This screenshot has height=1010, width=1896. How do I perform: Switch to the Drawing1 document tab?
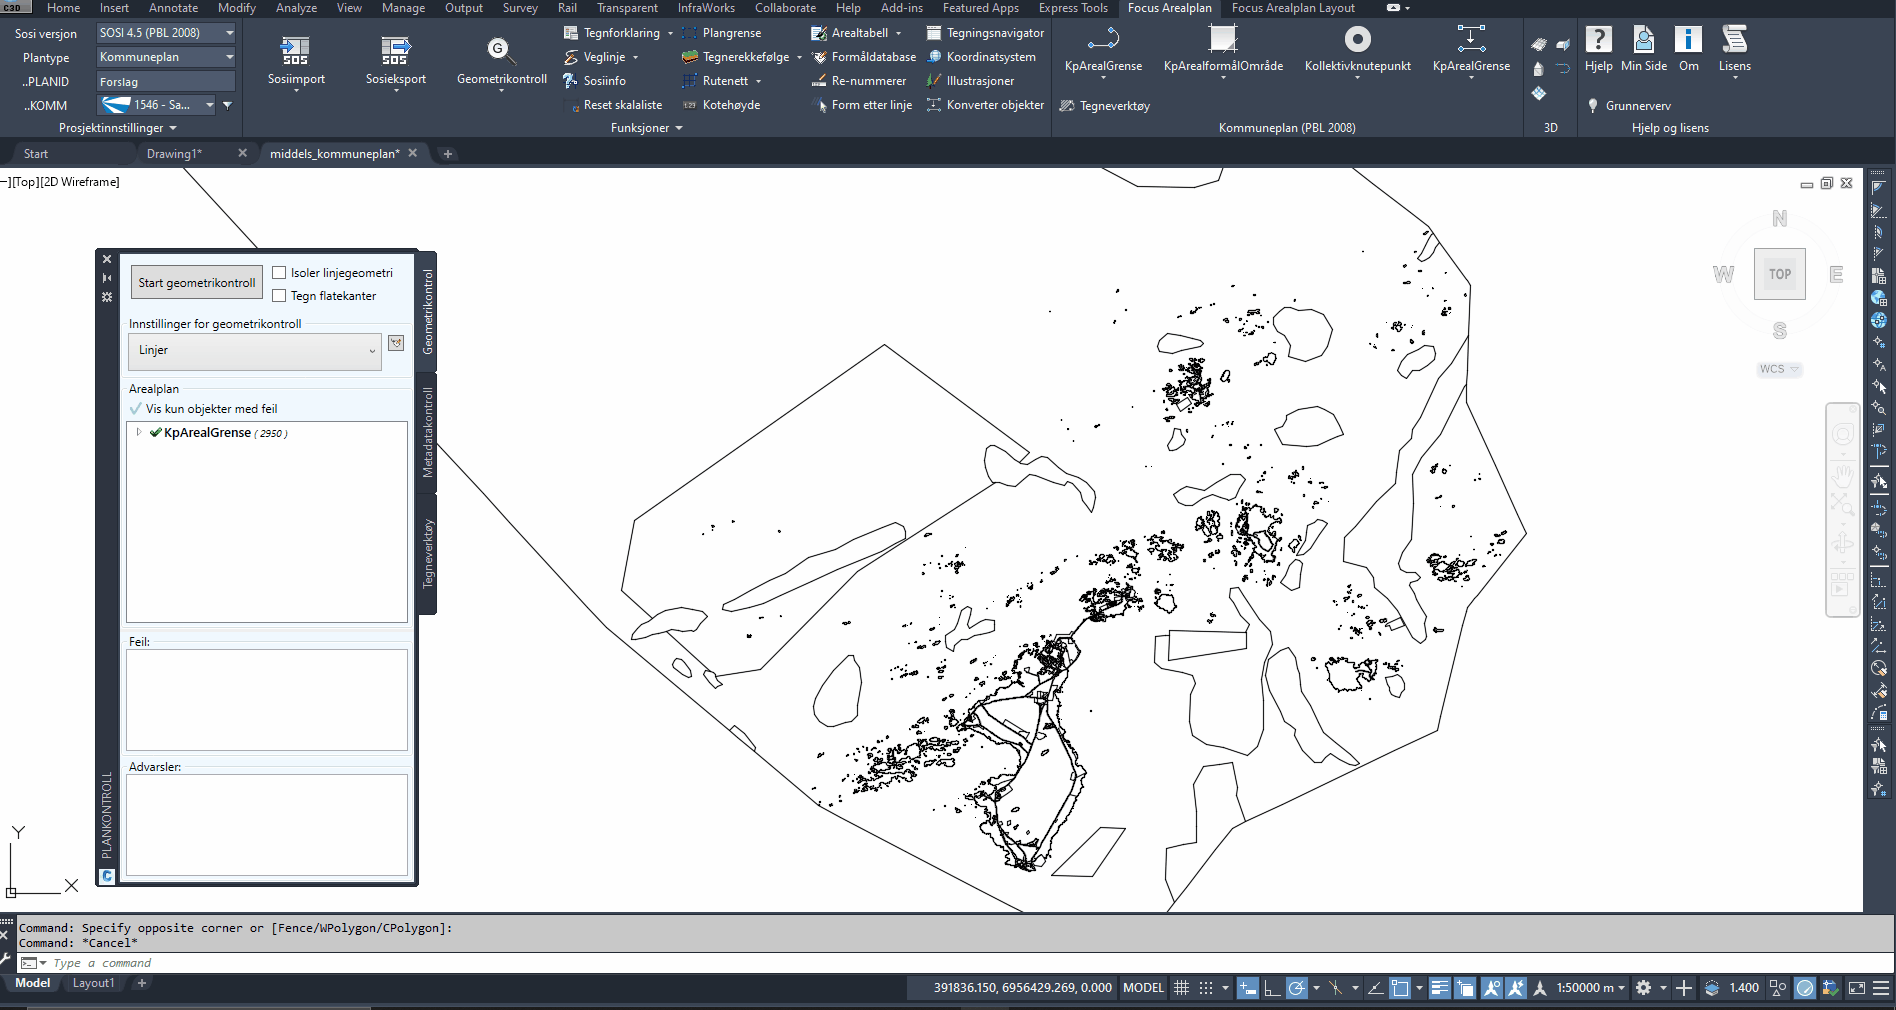click(174, 154)
